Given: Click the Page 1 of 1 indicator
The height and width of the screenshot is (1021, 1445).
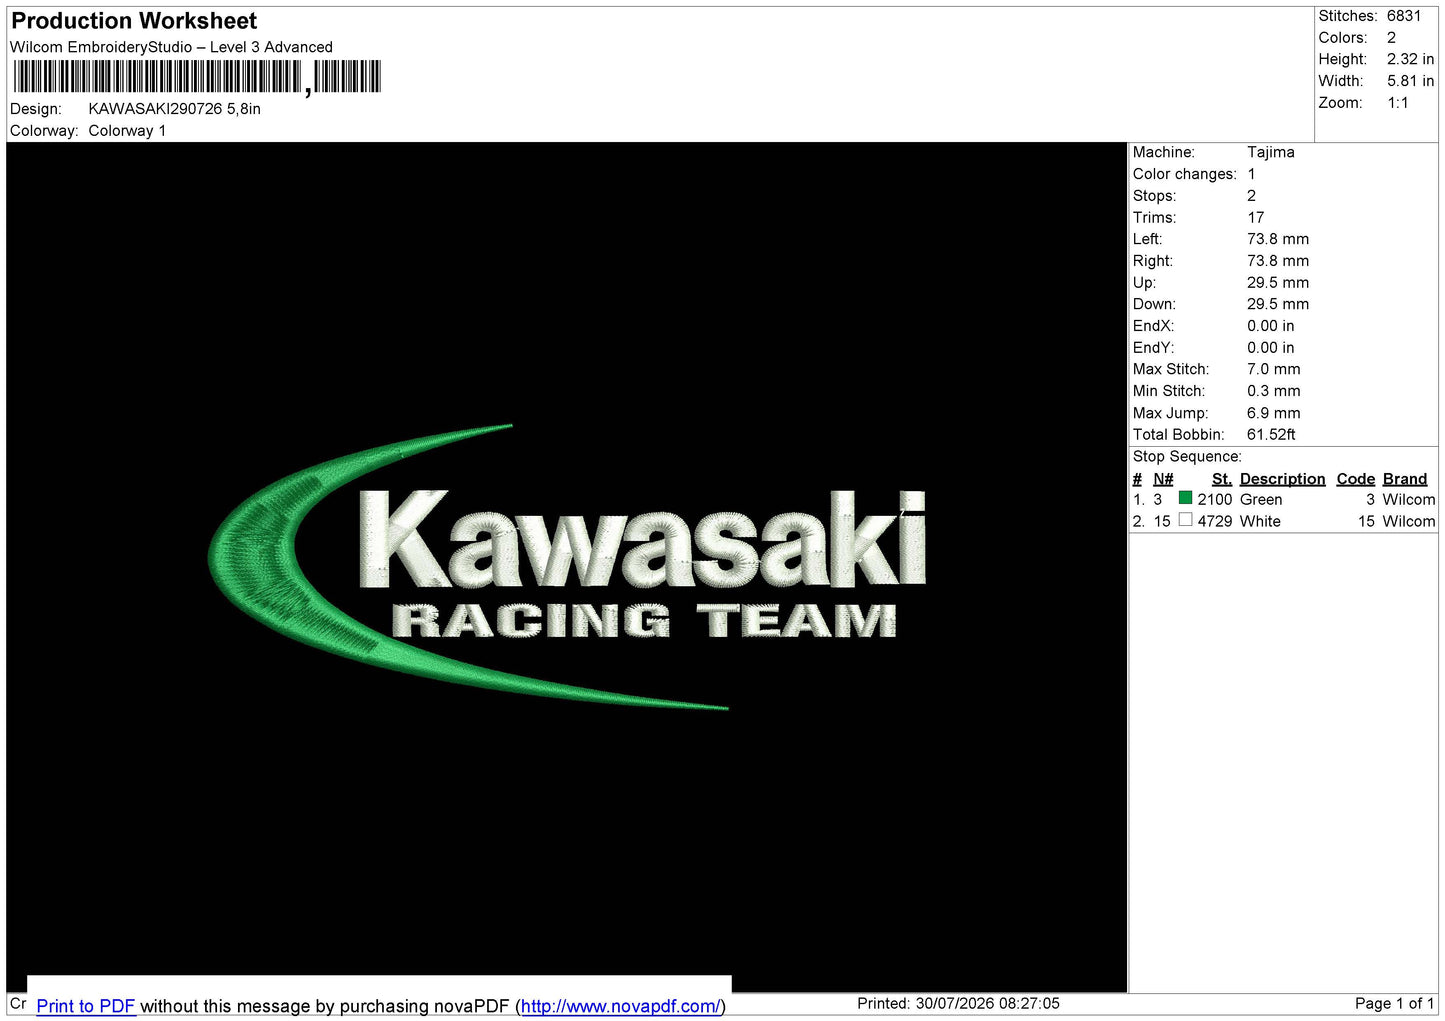Looking at the screenshot, I should pos(1394,1003).
